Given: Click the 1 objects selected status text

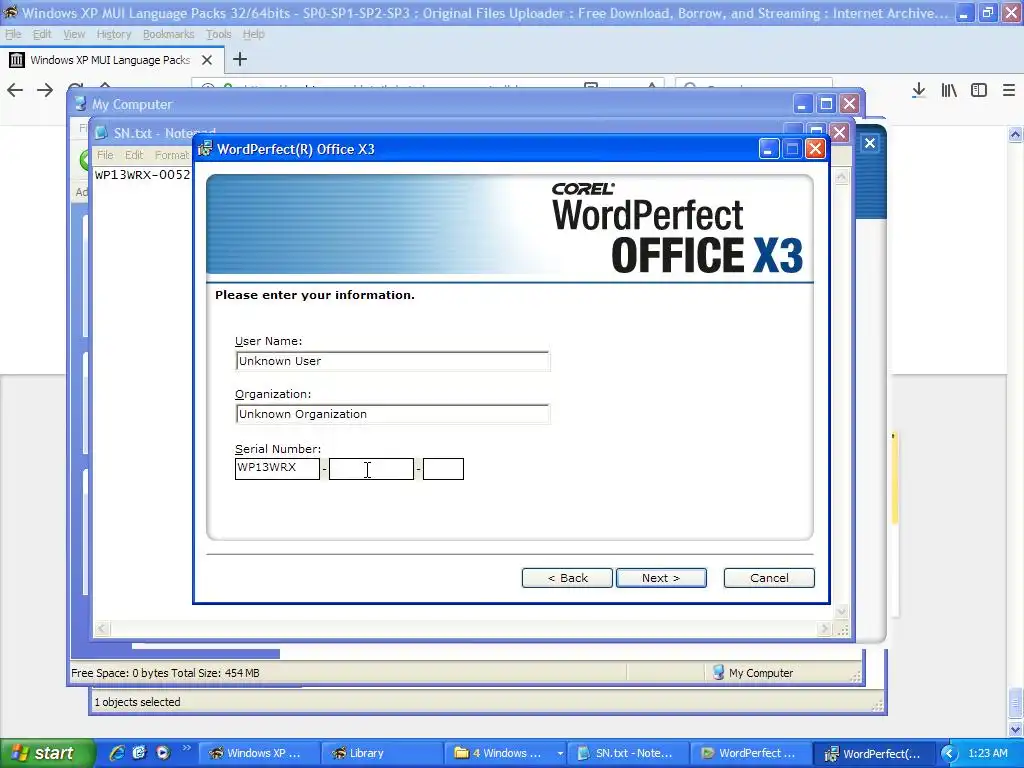Looking at the screenshot, I should [x=137, y=702].
